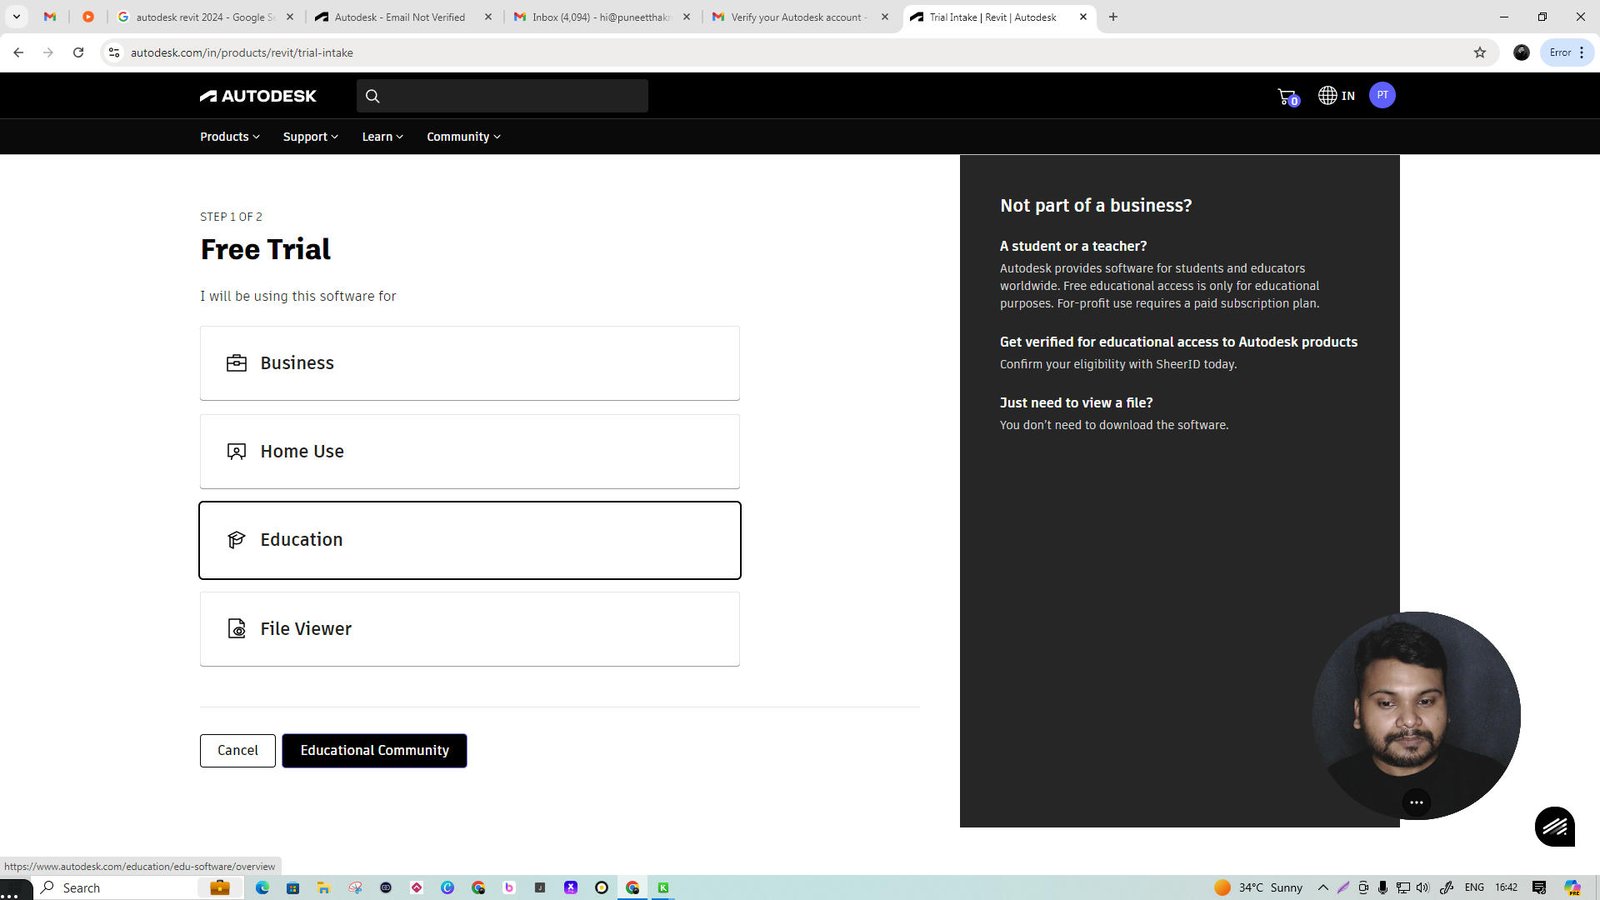Image resolution: width=1600 pixels, height=900 pixels.
Task: Click the search magnifier icon
Action: point(373,96)
